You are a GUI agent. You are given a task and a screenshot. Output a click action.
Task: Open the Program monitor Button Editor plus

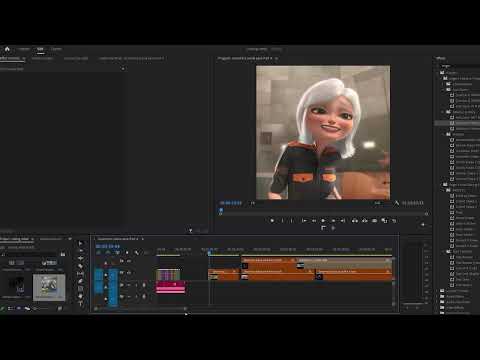423,225
